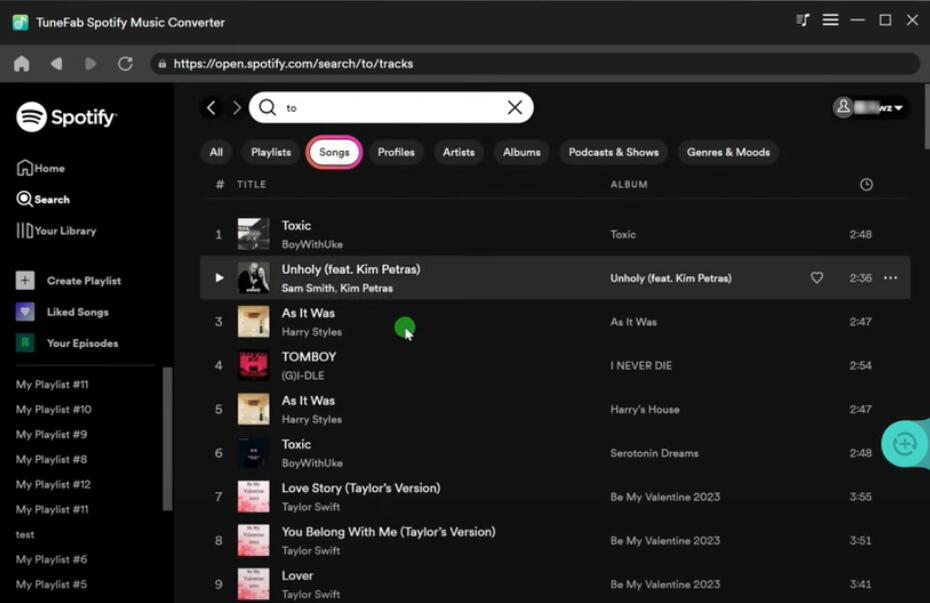Open My Playlist #8 in sidebar
The height and width of the screenshot is (603, 930).
tap(51, 460)
